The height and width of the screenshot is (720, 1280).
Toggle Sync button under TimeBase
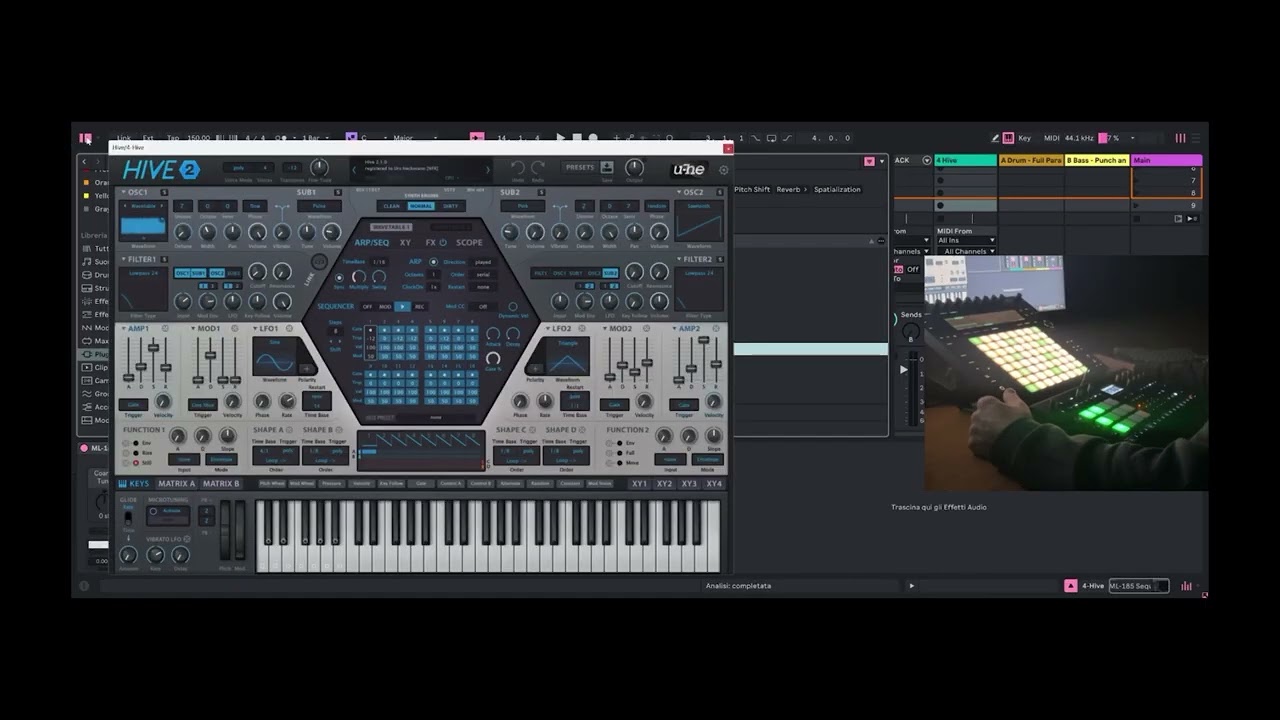(x=340, y=276)
